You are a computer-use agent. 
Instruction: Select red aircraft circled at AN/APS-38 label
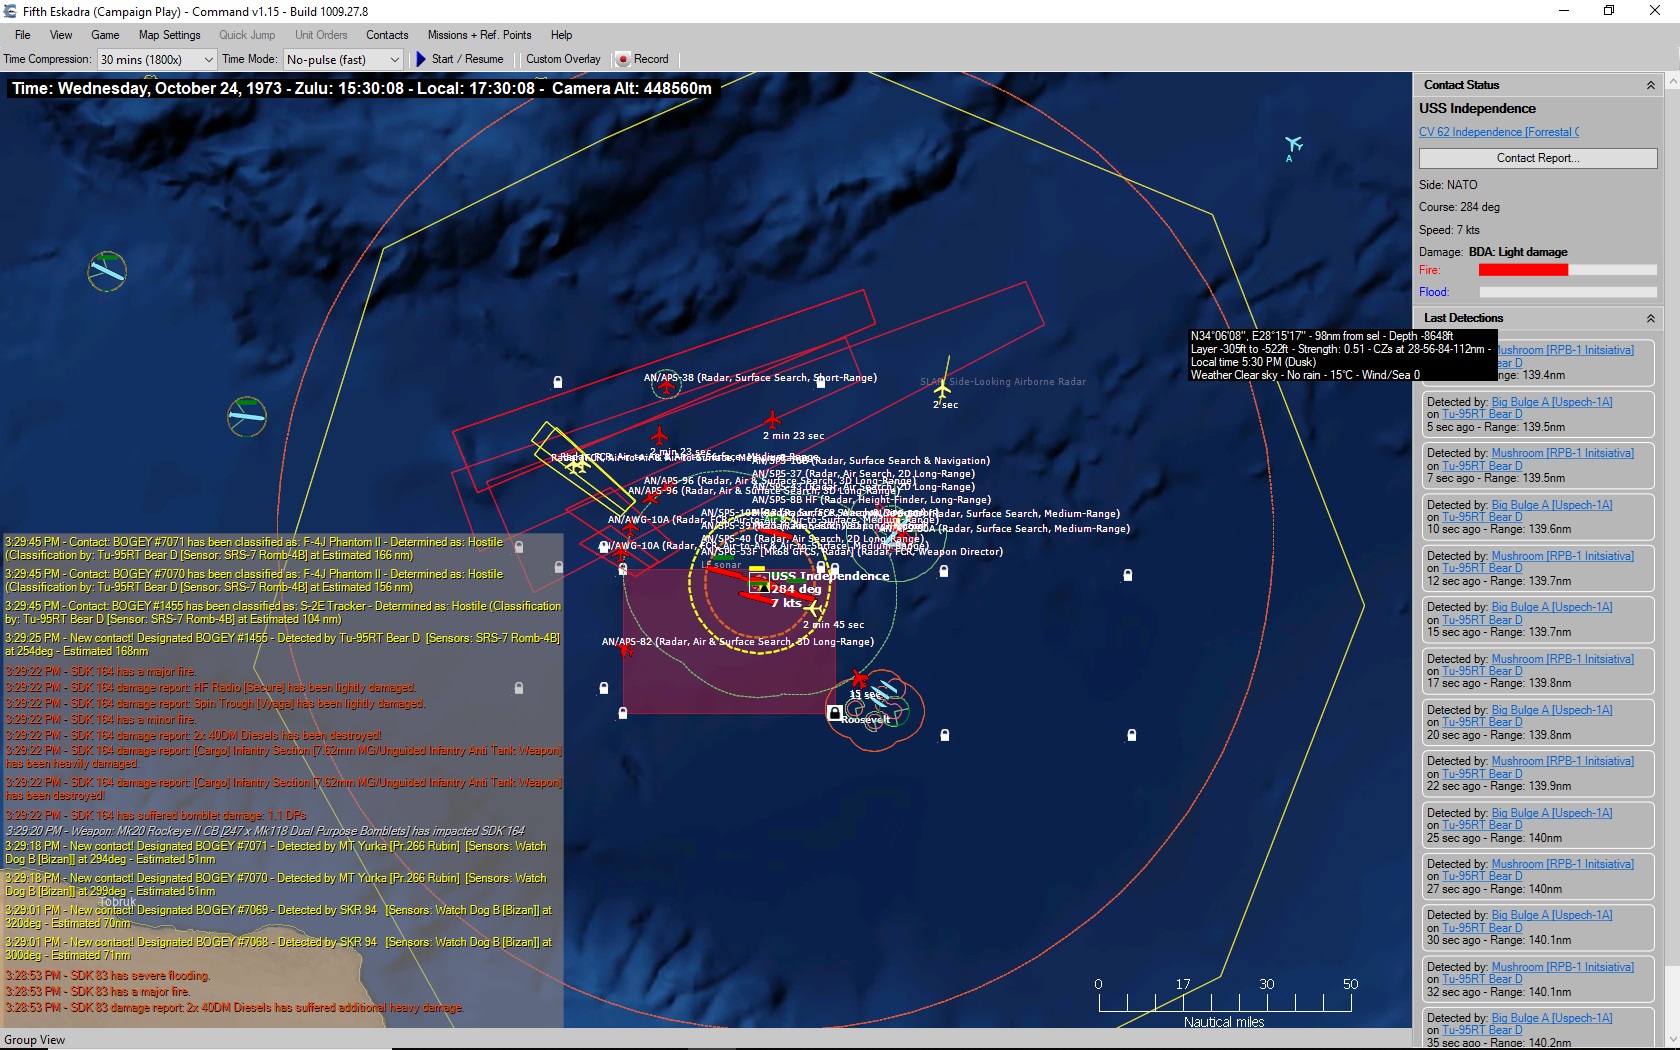point(666,386)
